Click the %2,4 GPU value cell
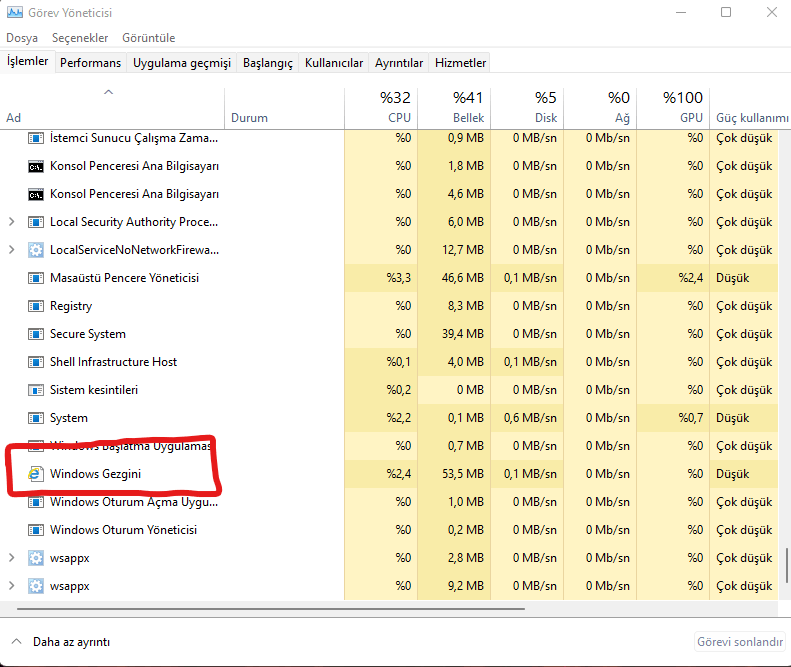 click(673, 278)
